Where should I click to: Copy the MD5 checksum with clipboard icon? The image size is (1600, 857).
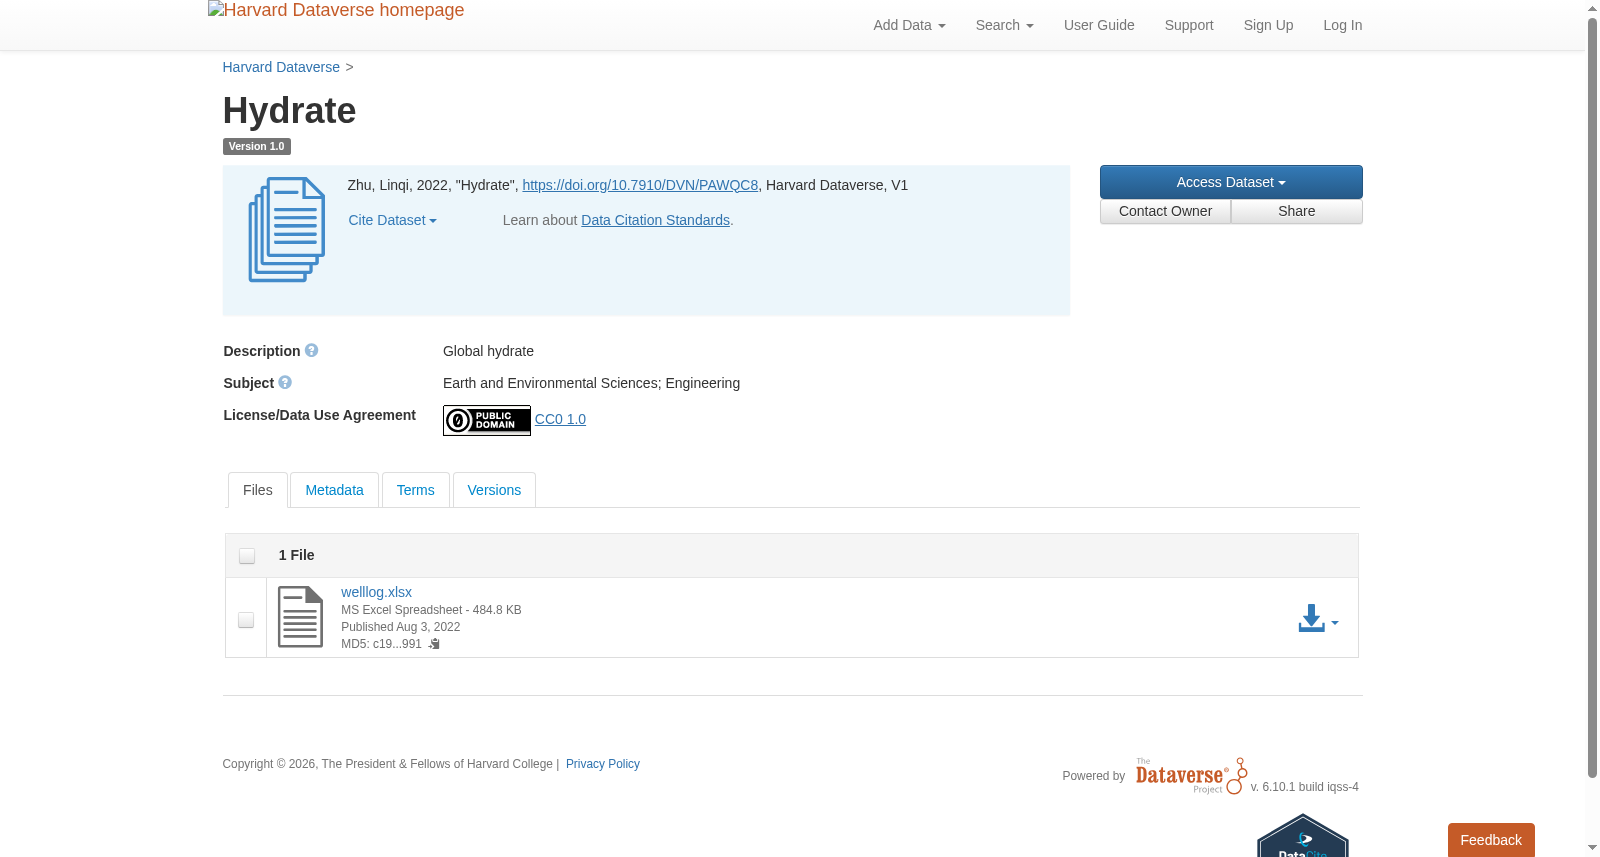click(x=434, y=644)
